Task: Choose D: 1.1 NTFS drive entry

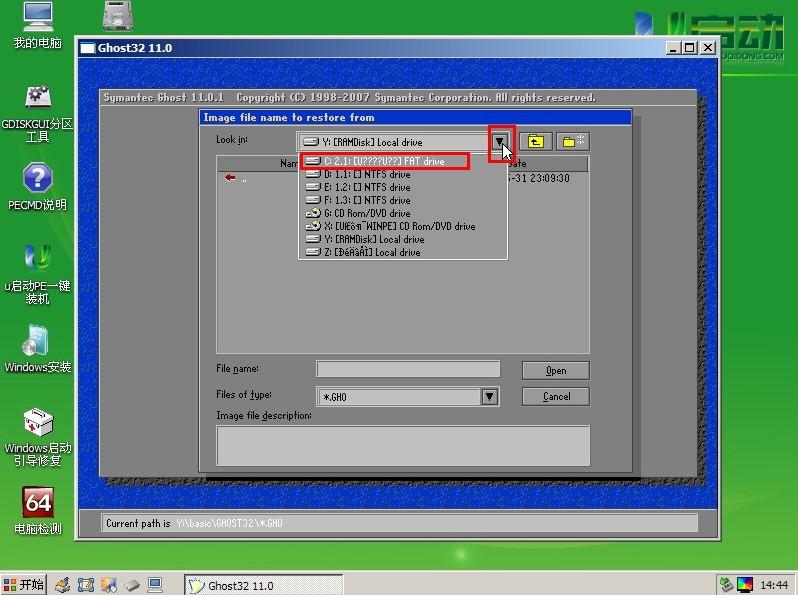Action: (366, 174)
